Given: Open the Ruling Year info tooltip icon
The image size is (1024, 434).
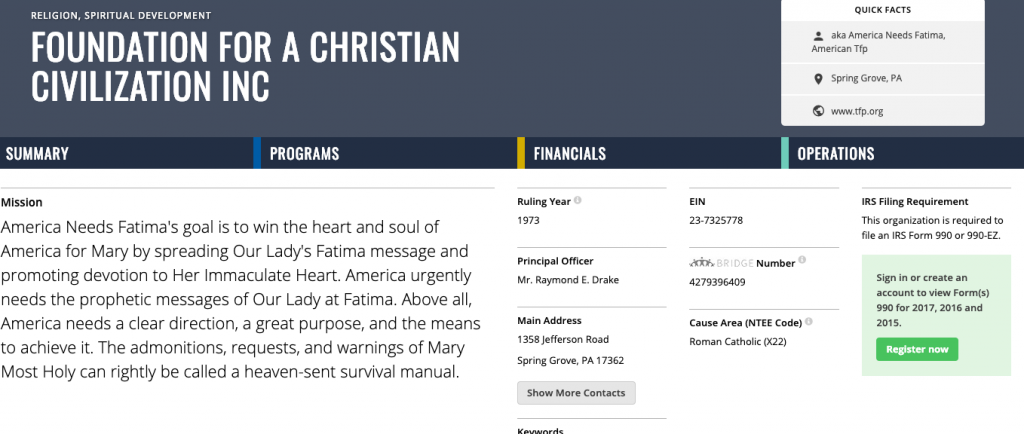Looking at the screenshot, I should [577, 201].
